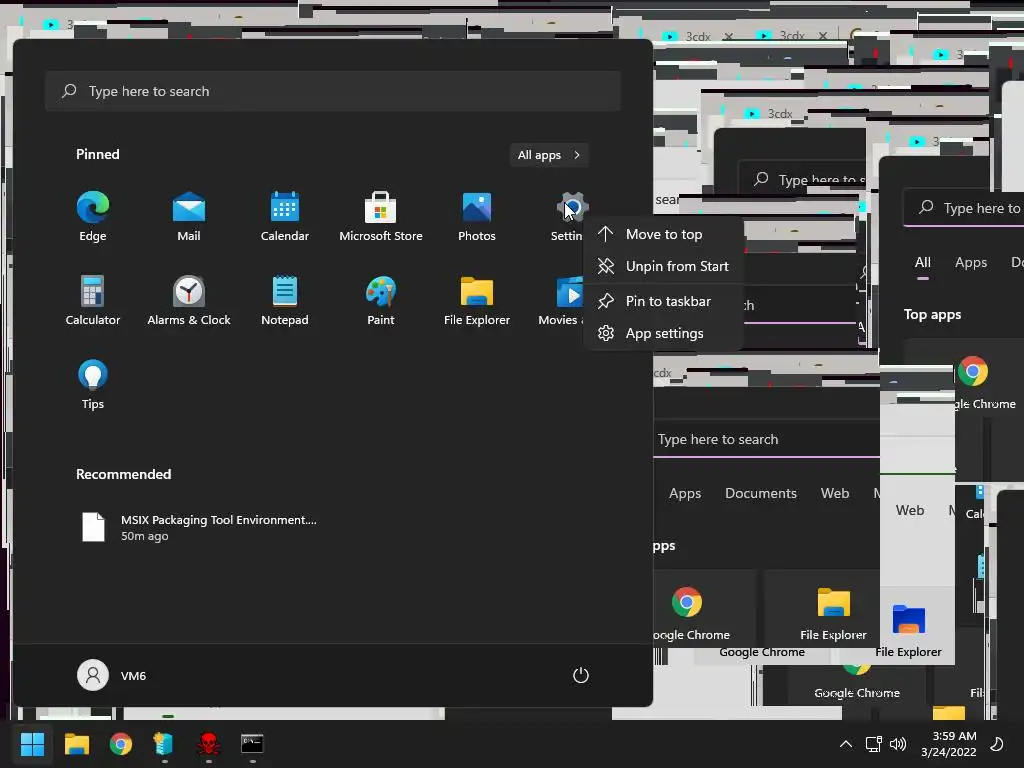Click the focus assist moon tray icon
This screenshot has width=1024, height=768.
997,744
